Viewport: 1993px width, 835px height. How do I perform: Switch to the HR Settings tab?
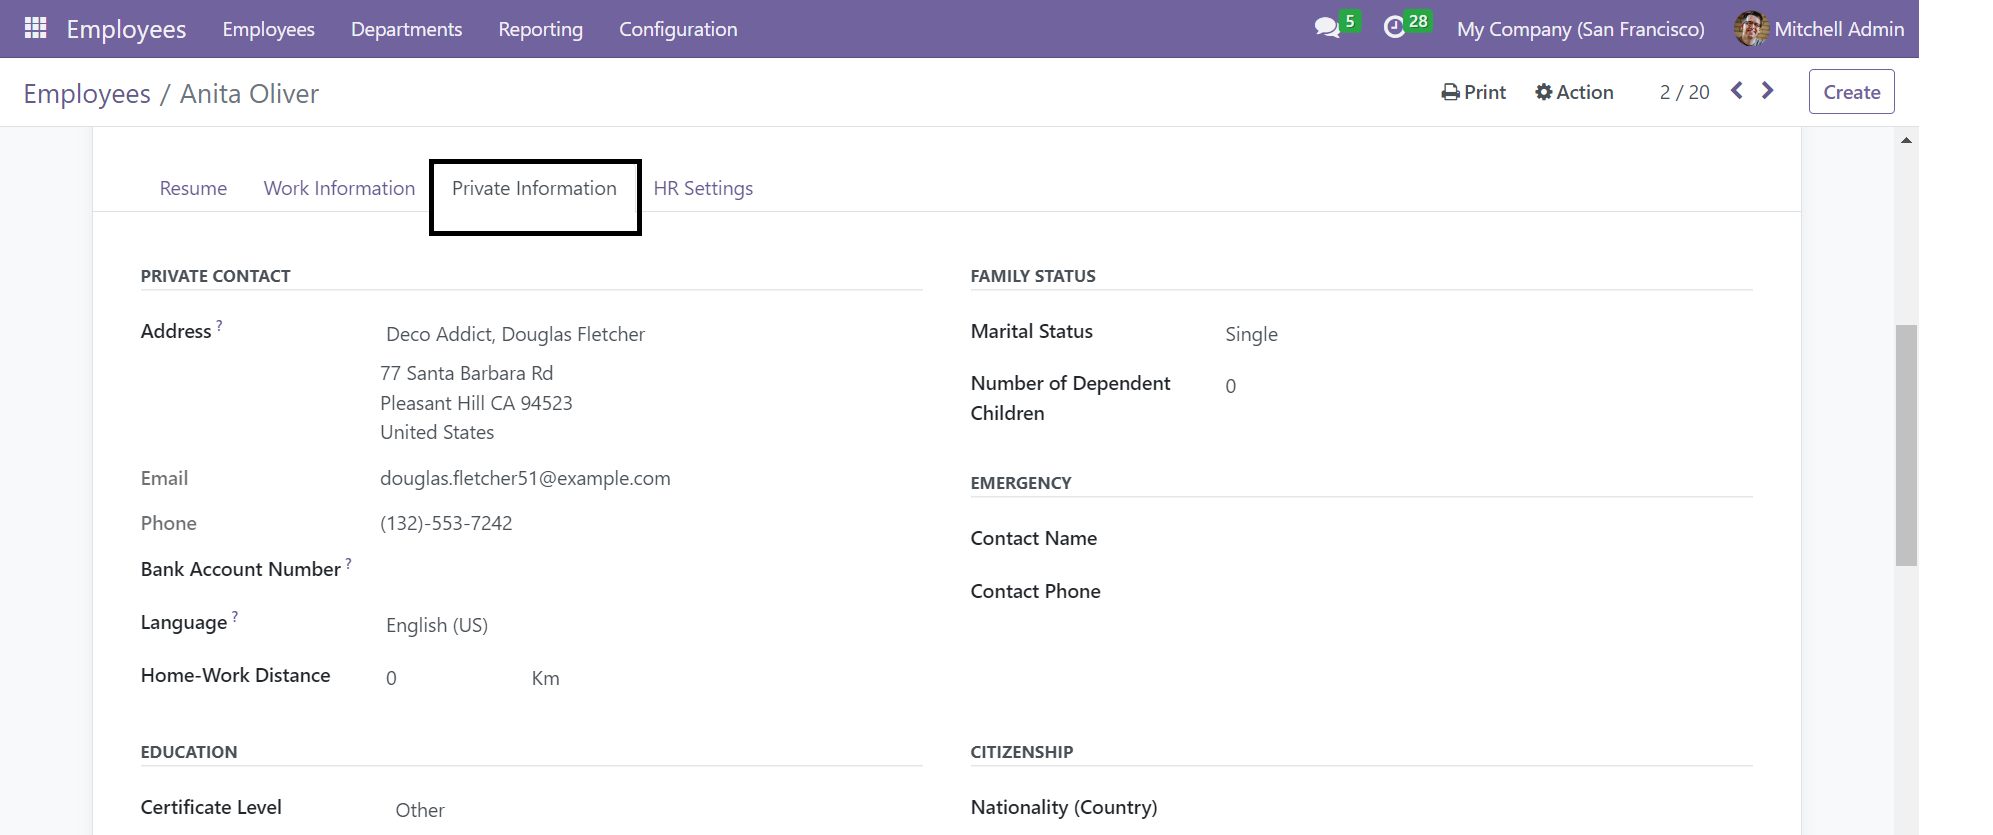[703, 188]
